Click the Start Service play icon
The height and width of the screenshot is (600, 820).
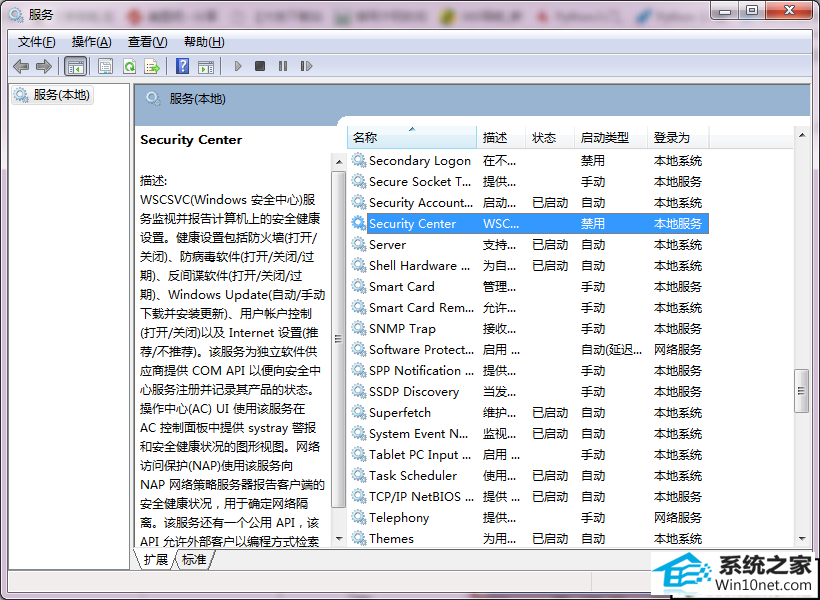[x=238, y=66]
